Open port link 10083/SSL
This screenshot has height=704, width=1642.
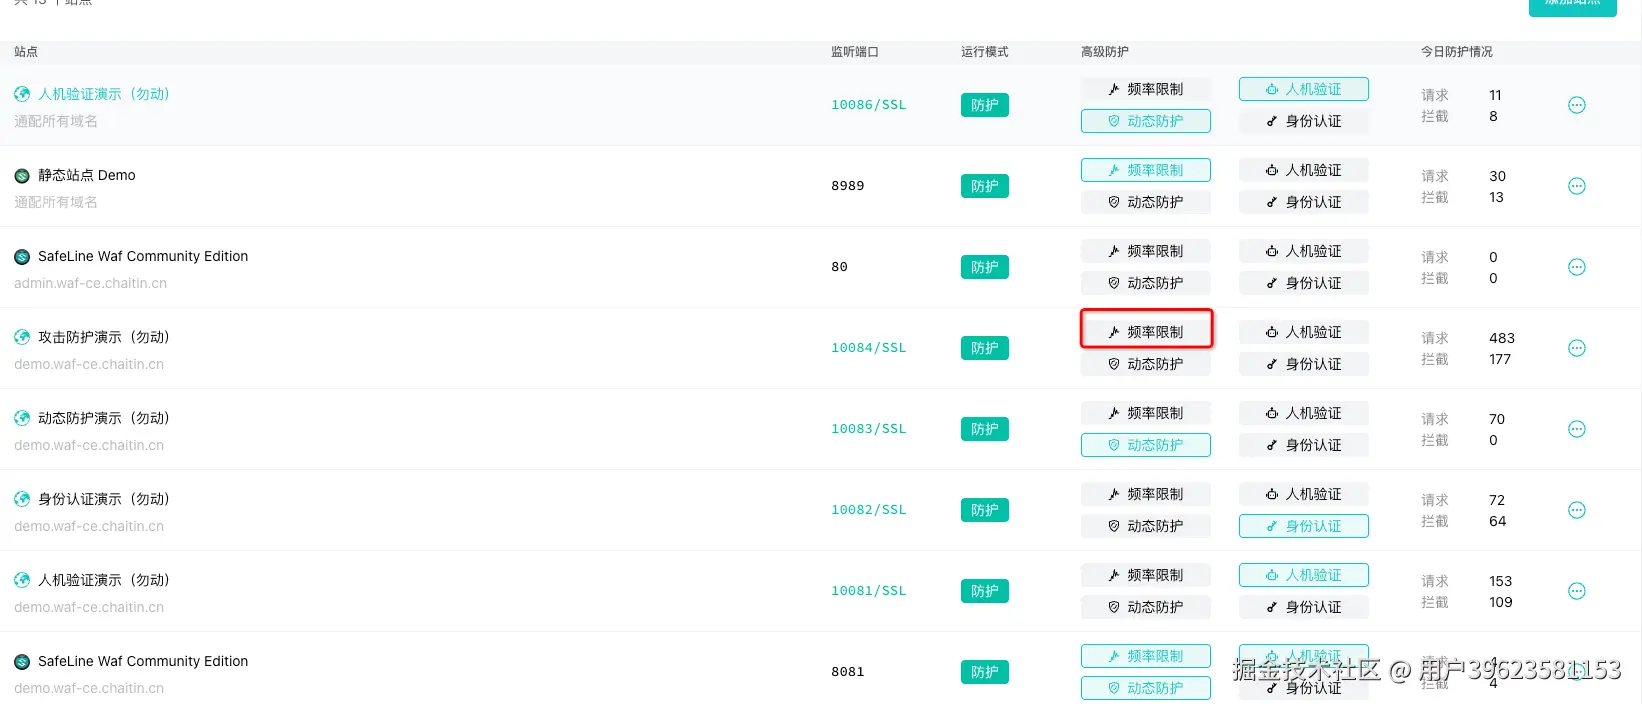[x=868, y=429]
